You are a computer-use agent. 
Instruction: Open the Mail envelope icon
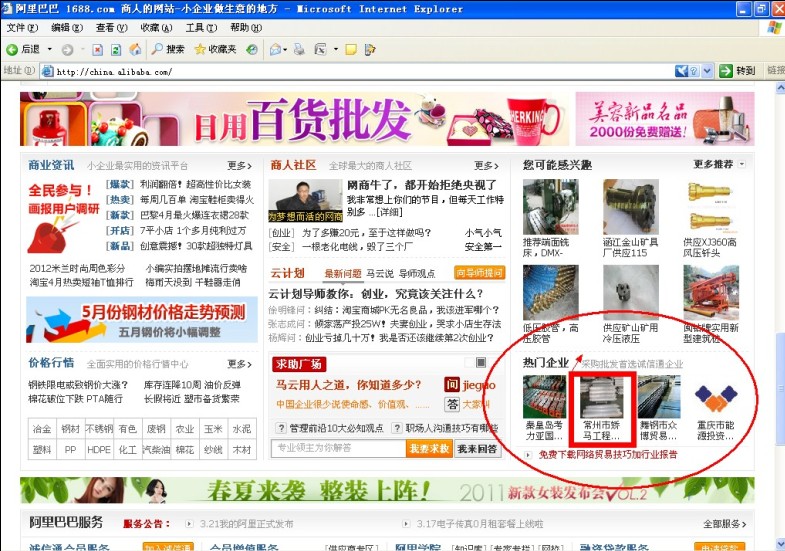point(275,49)
